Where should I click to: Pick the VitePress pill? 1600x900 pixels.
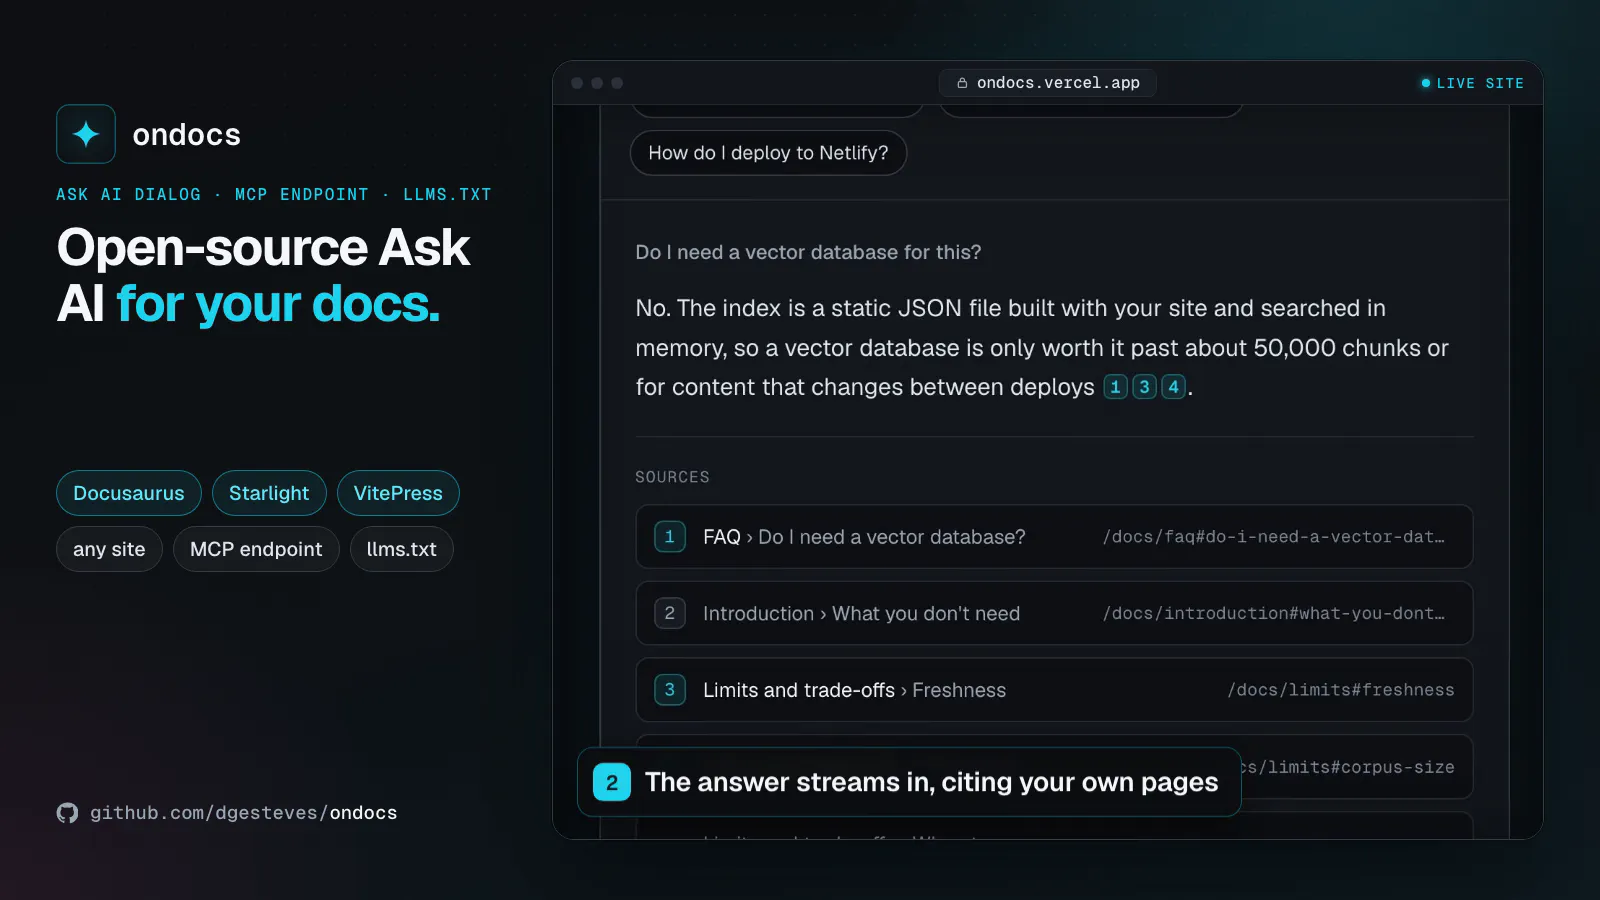398,493
